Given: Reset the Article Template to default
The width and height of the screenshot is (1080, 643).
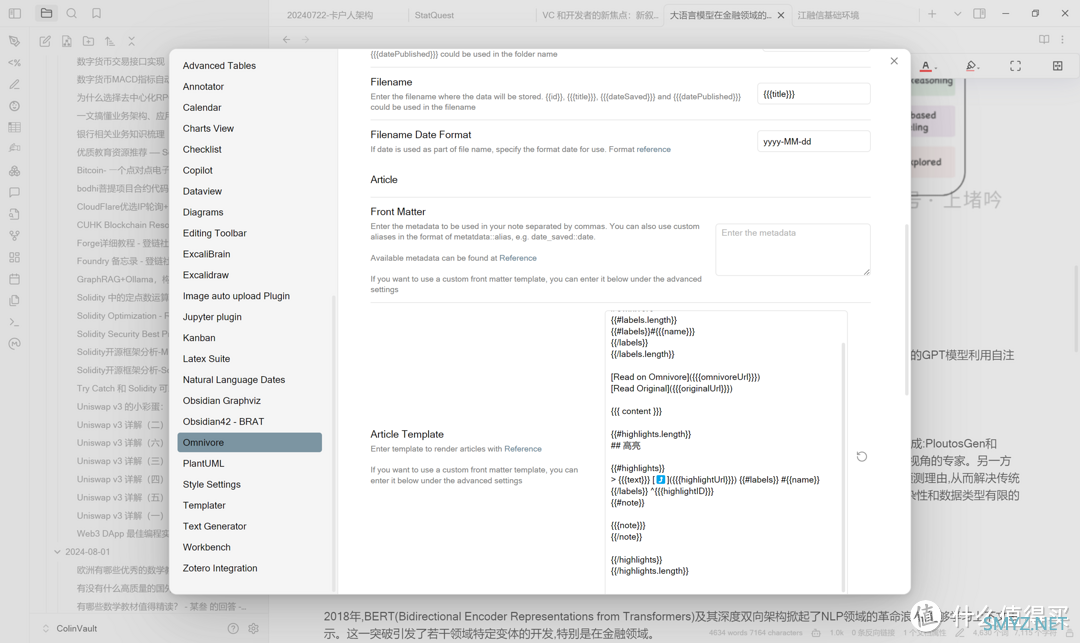Looking at the screenshot, I should pos(862,457).
